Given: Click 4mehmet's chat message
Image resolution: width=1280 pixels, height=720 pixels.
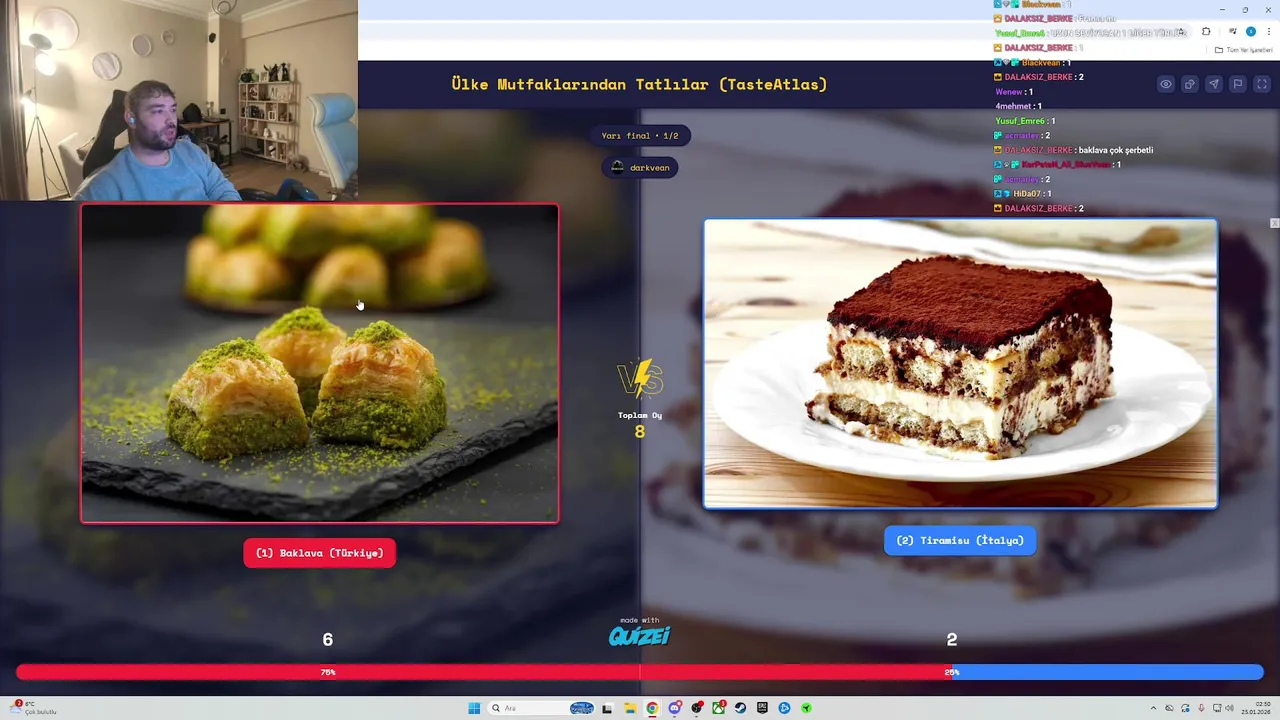Looking at the screenshot, I should click(1019, 106).
